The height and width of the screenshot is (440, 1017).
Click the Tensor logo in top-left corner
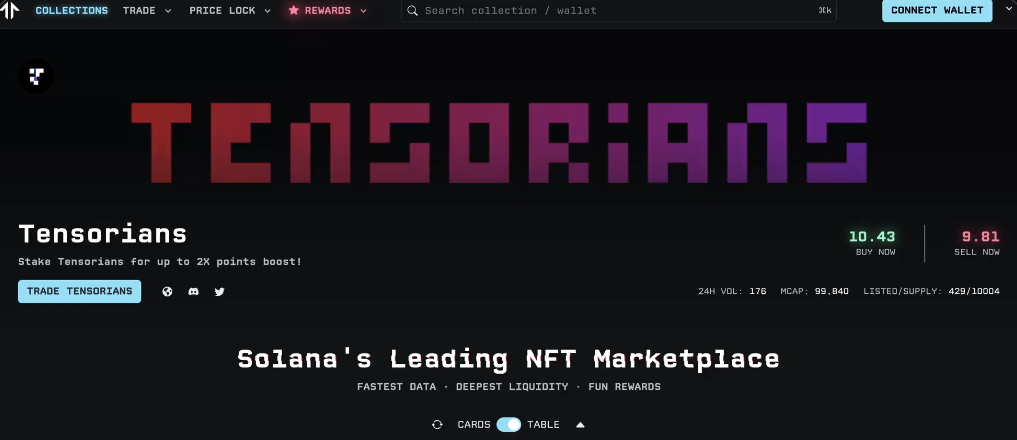(x=9, y=10)
